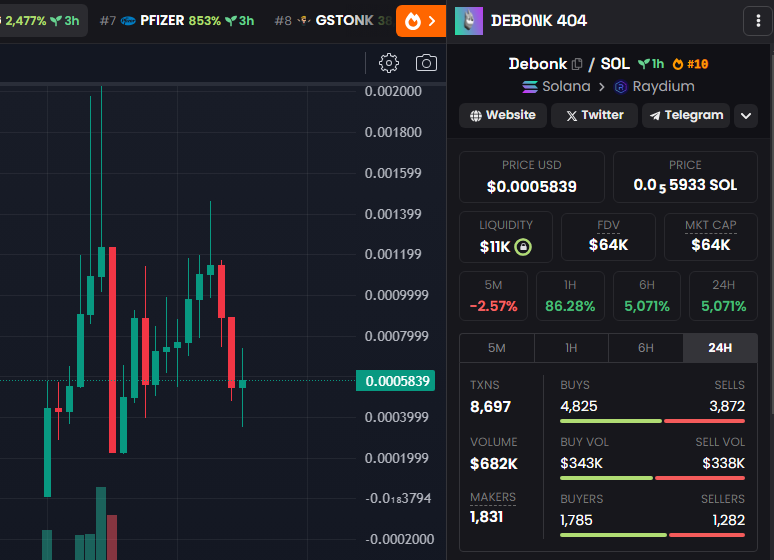Click the BUYERS count 1,785
This screenshot has width=774, height=560.
coord(576,520)
